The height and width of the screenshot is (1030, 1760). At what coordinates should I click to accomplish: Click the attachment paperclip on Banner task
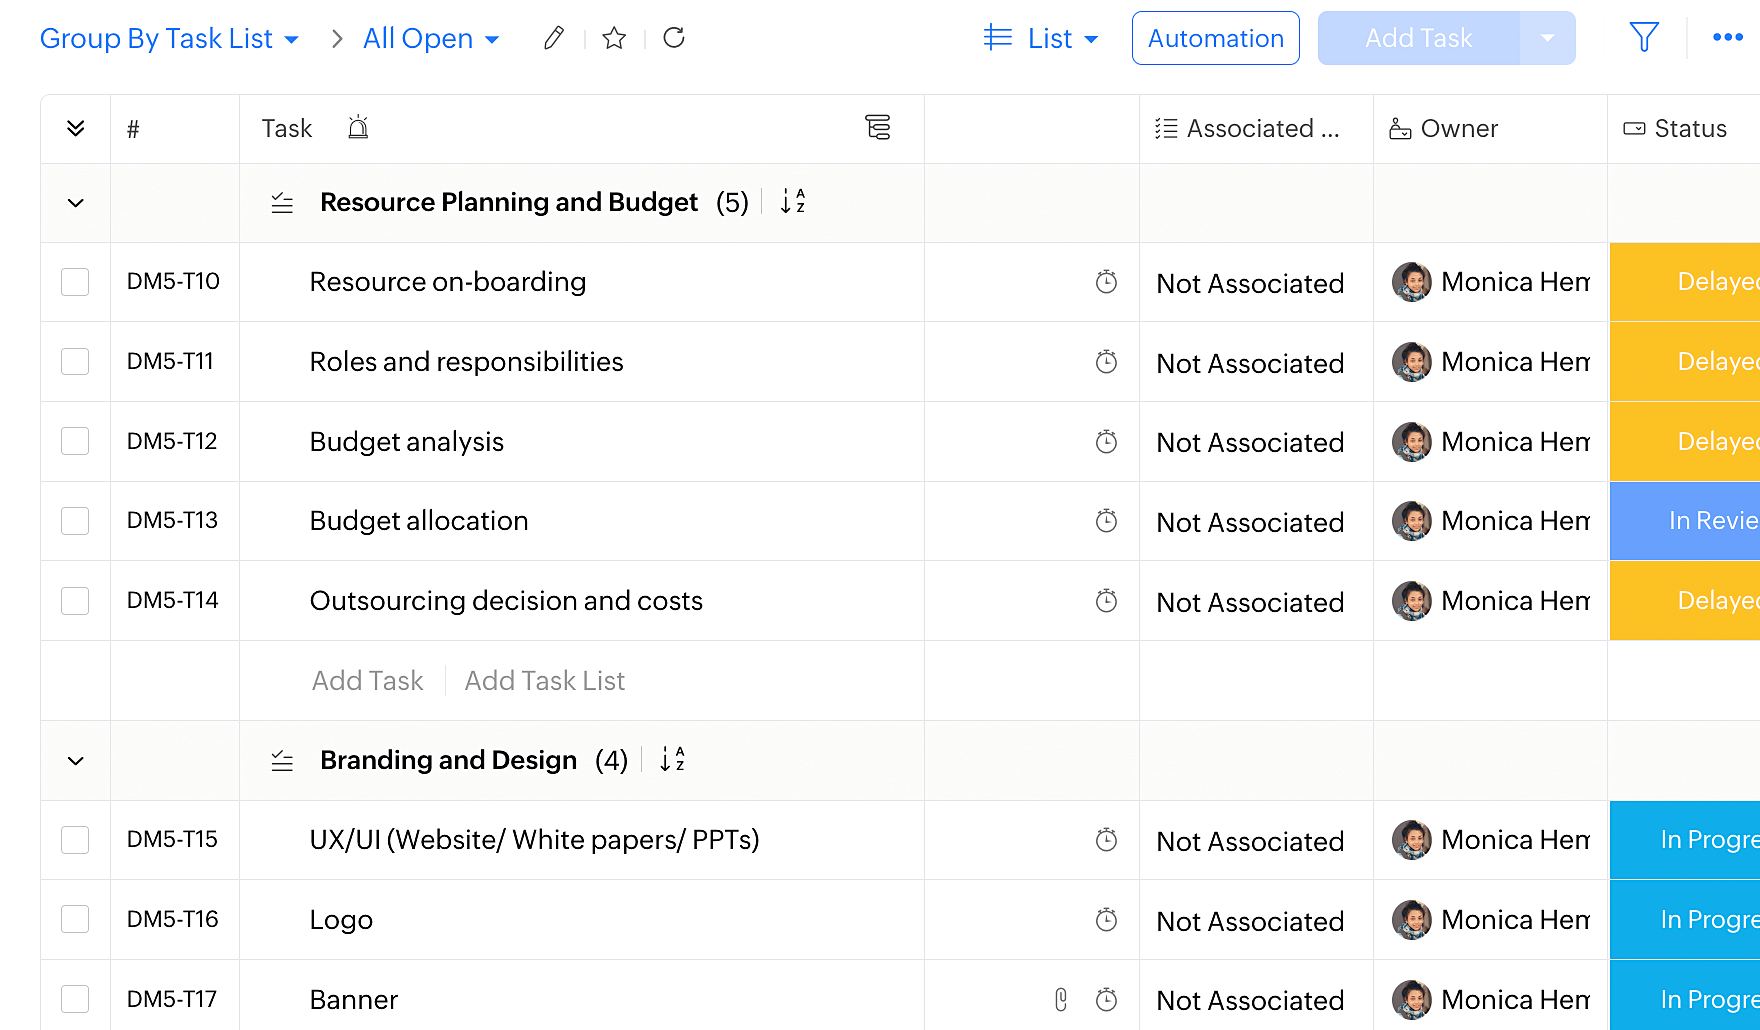pos(1061,999)
